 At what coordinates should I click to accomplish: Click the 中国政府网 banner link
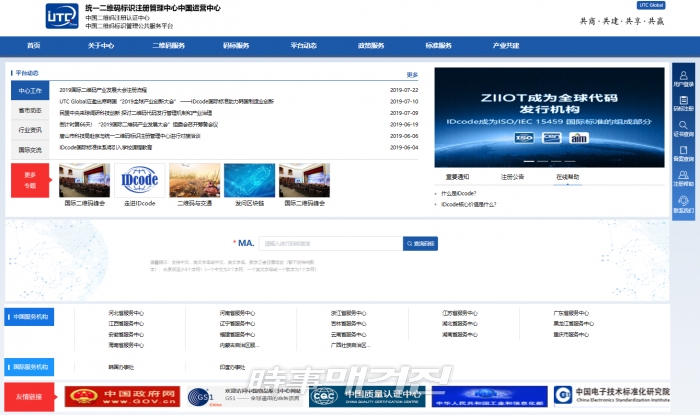click(122, 397)
